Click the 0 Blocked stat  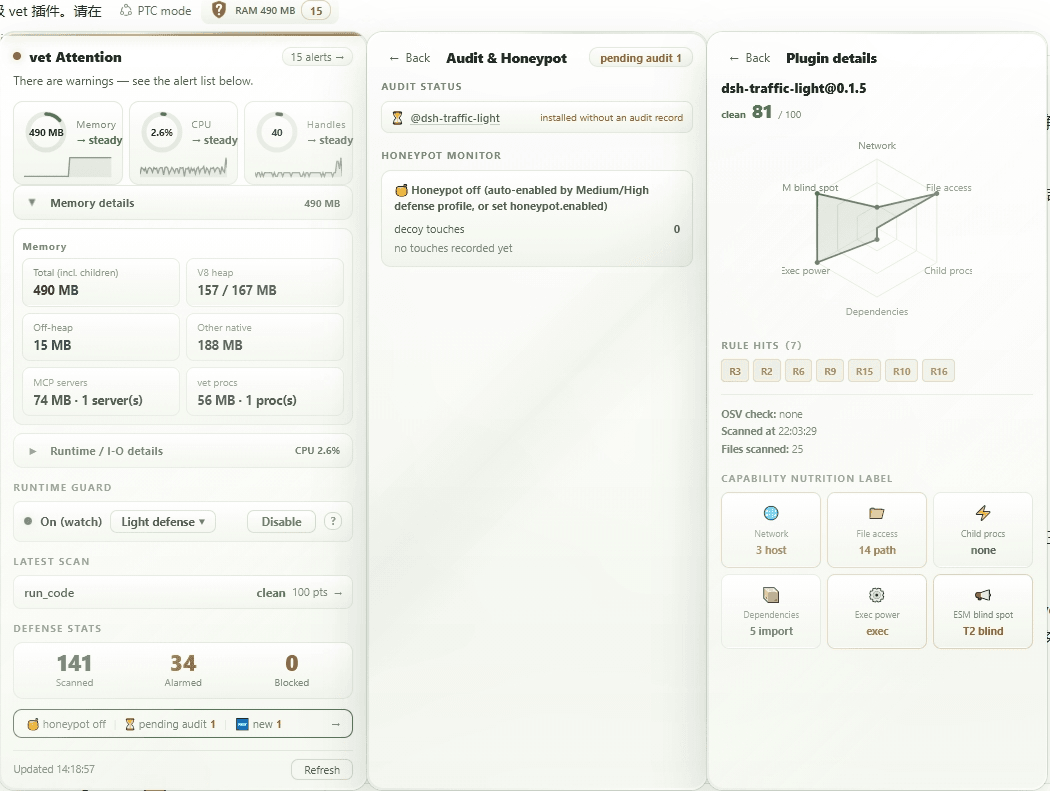click(x=291, y=670)
